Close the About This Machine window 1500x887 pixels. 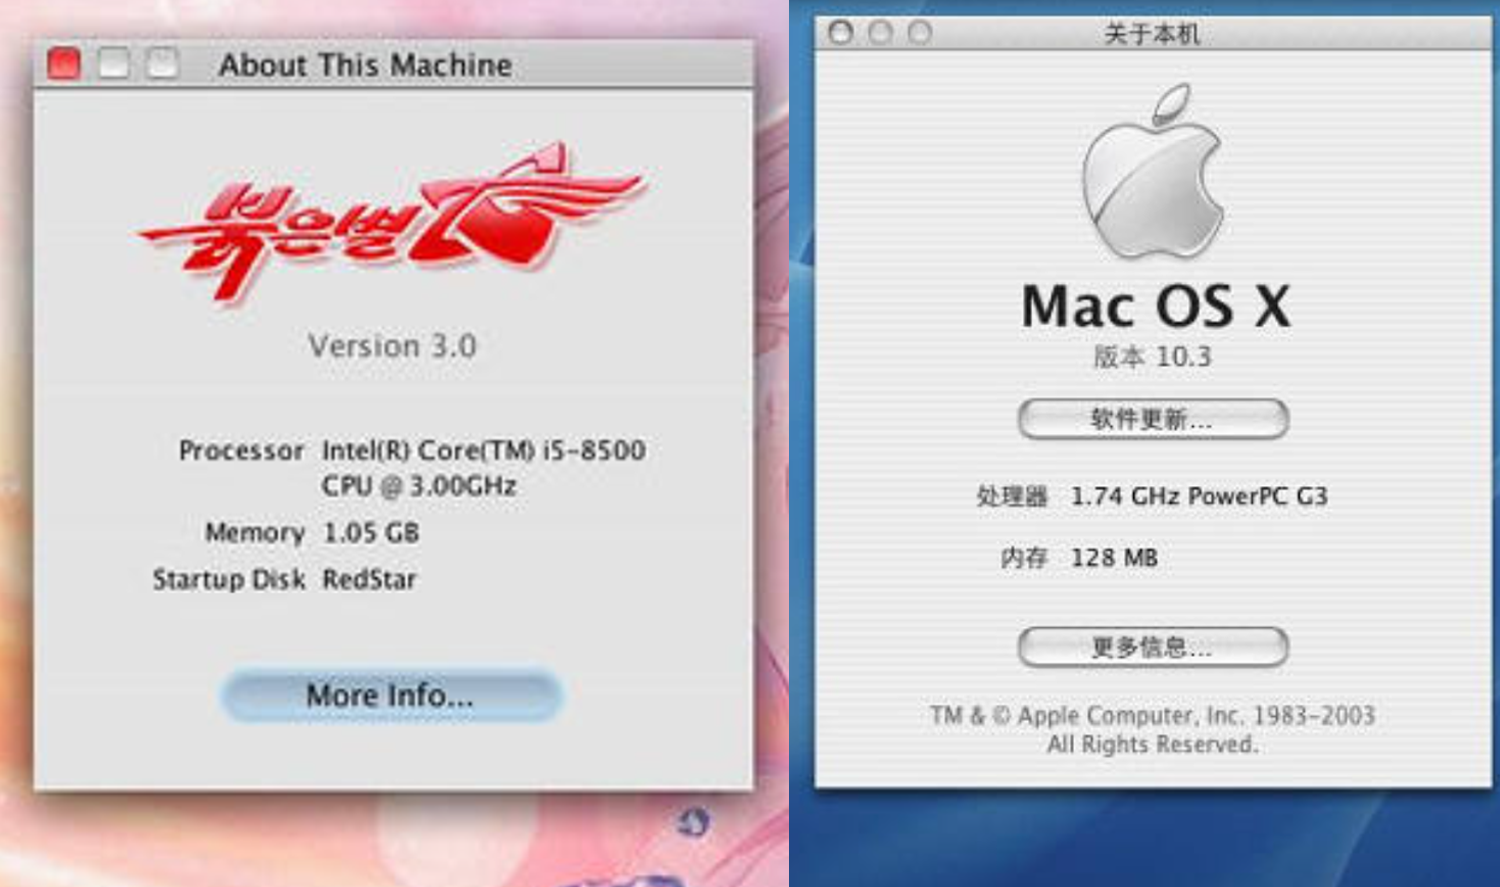(x=64, y=64)
